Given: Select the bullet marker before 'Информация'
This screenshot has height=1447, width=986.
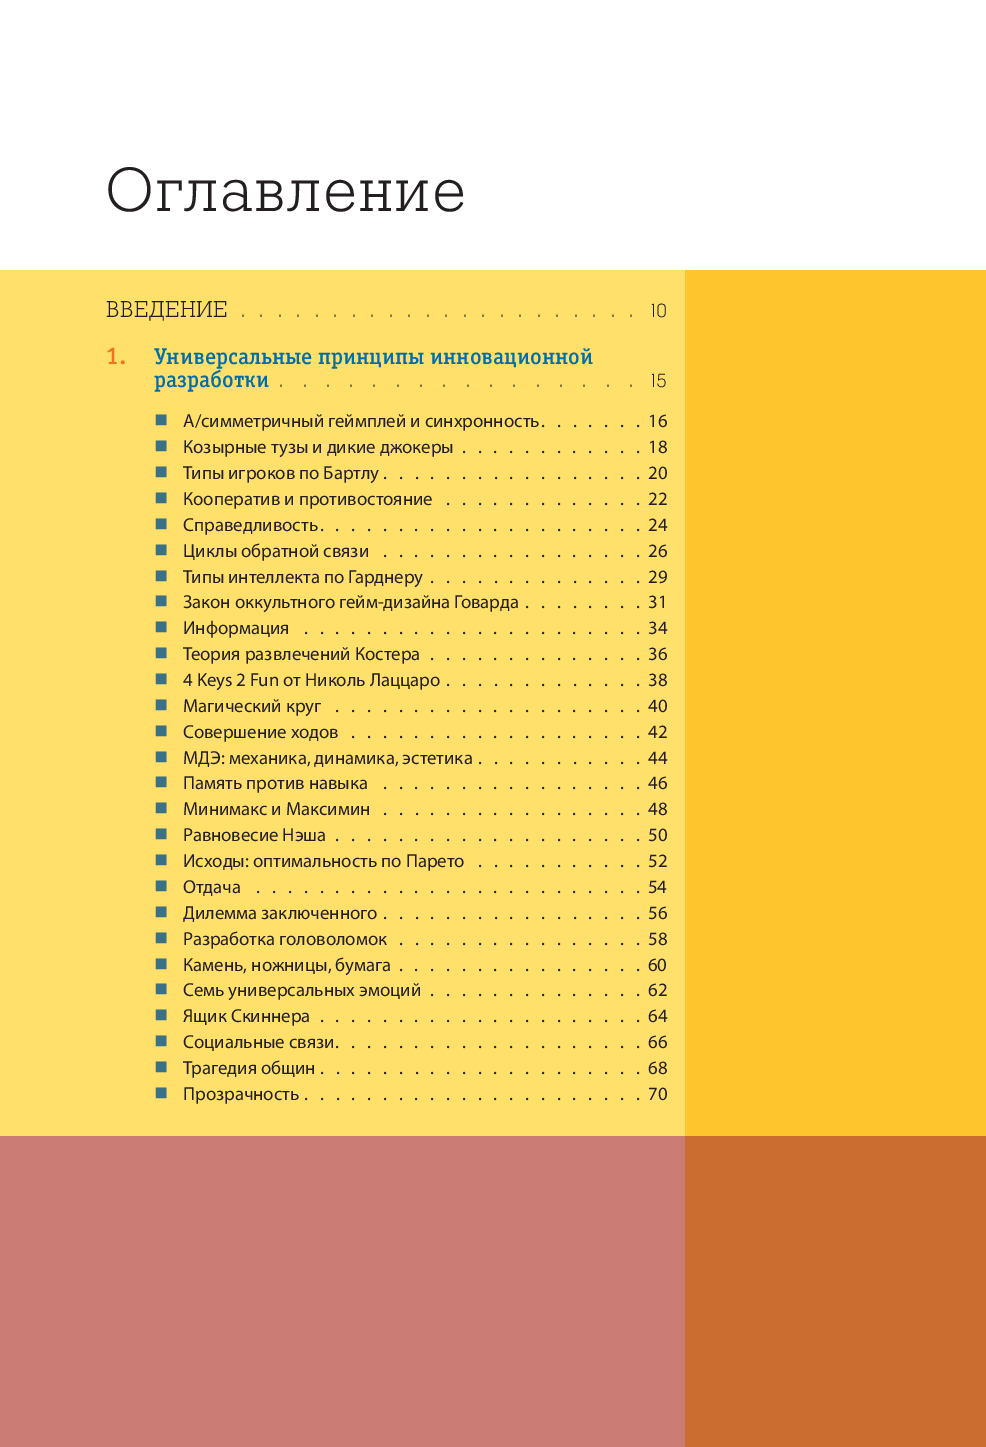Looking at the screenshot, I should coord(161,627).
